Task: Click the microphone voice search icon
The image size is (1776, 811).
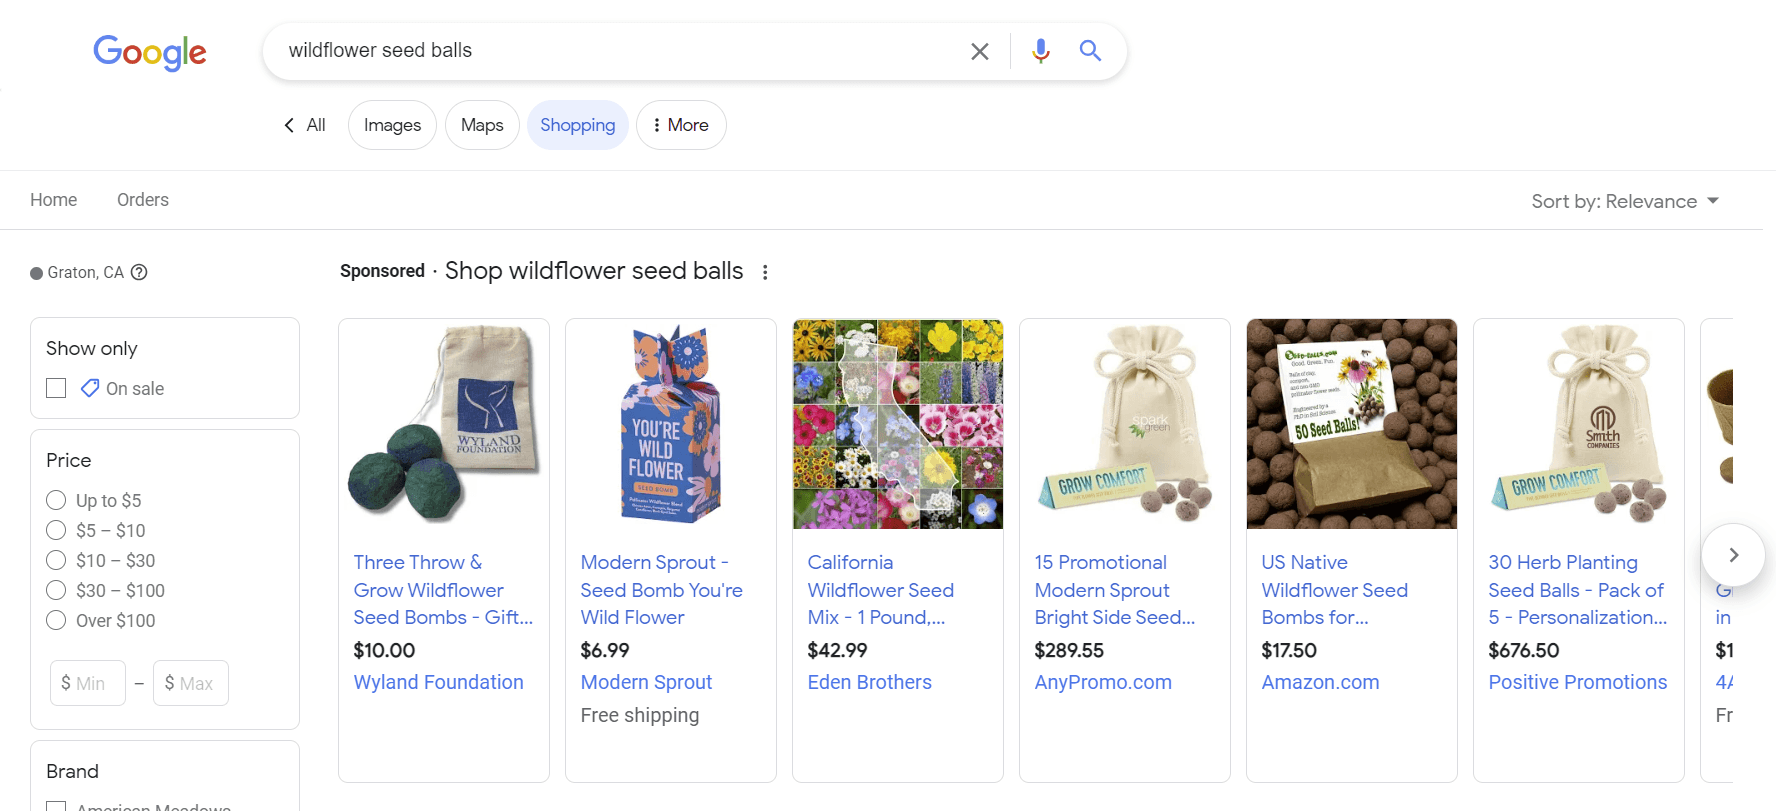Action: point(1040,50)
